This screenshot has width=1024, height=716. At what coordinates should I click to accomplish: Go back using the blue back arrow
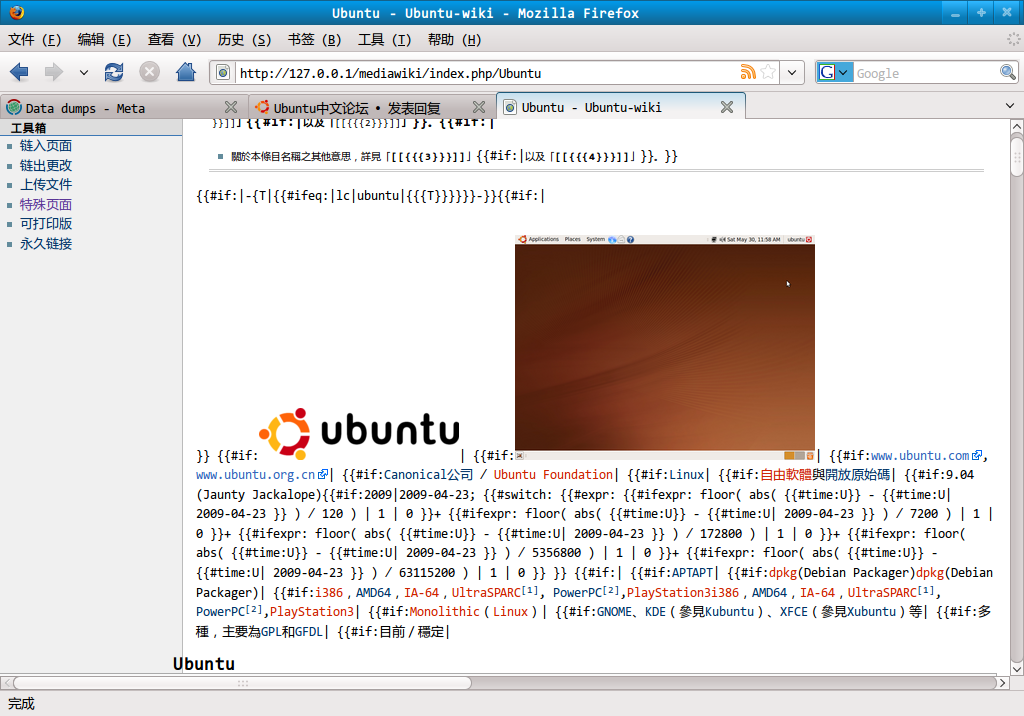pyautogui.click(x=20, y=72)
